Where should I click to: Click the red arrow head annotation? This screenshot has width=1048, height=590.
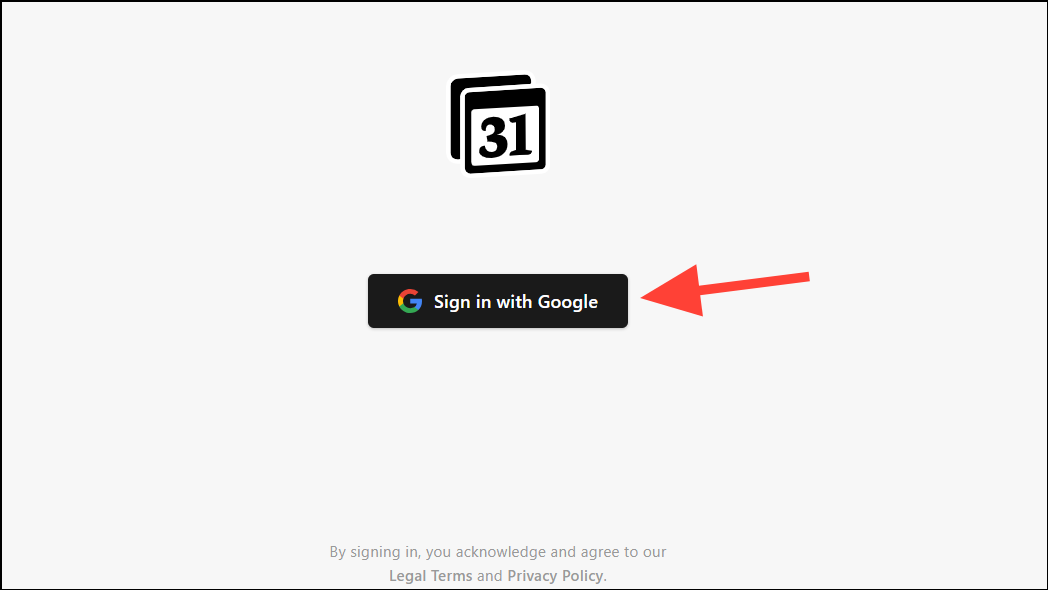point(672,291)
